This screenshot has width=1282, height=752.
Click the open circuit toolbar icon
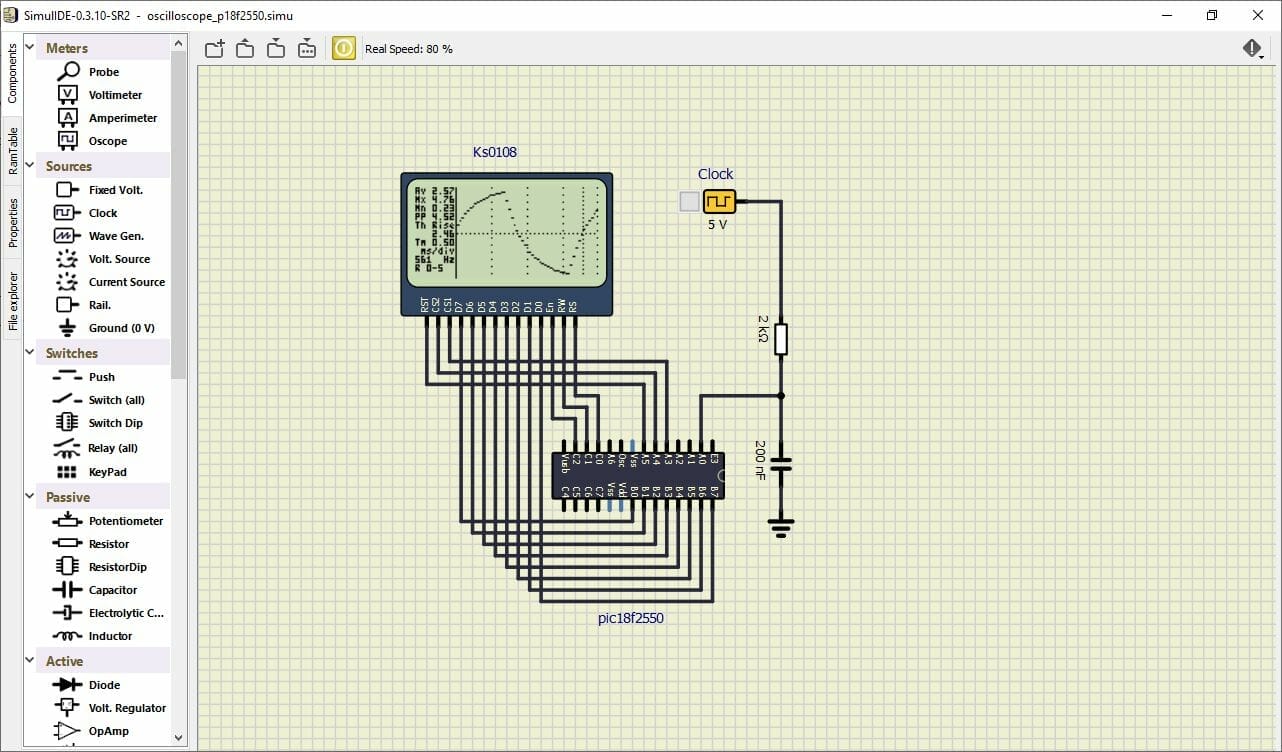245,49
